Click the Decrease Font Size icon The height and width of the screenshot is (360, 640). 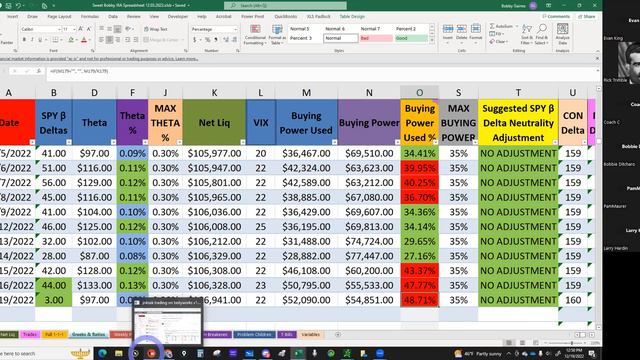(x=89, y=29)
